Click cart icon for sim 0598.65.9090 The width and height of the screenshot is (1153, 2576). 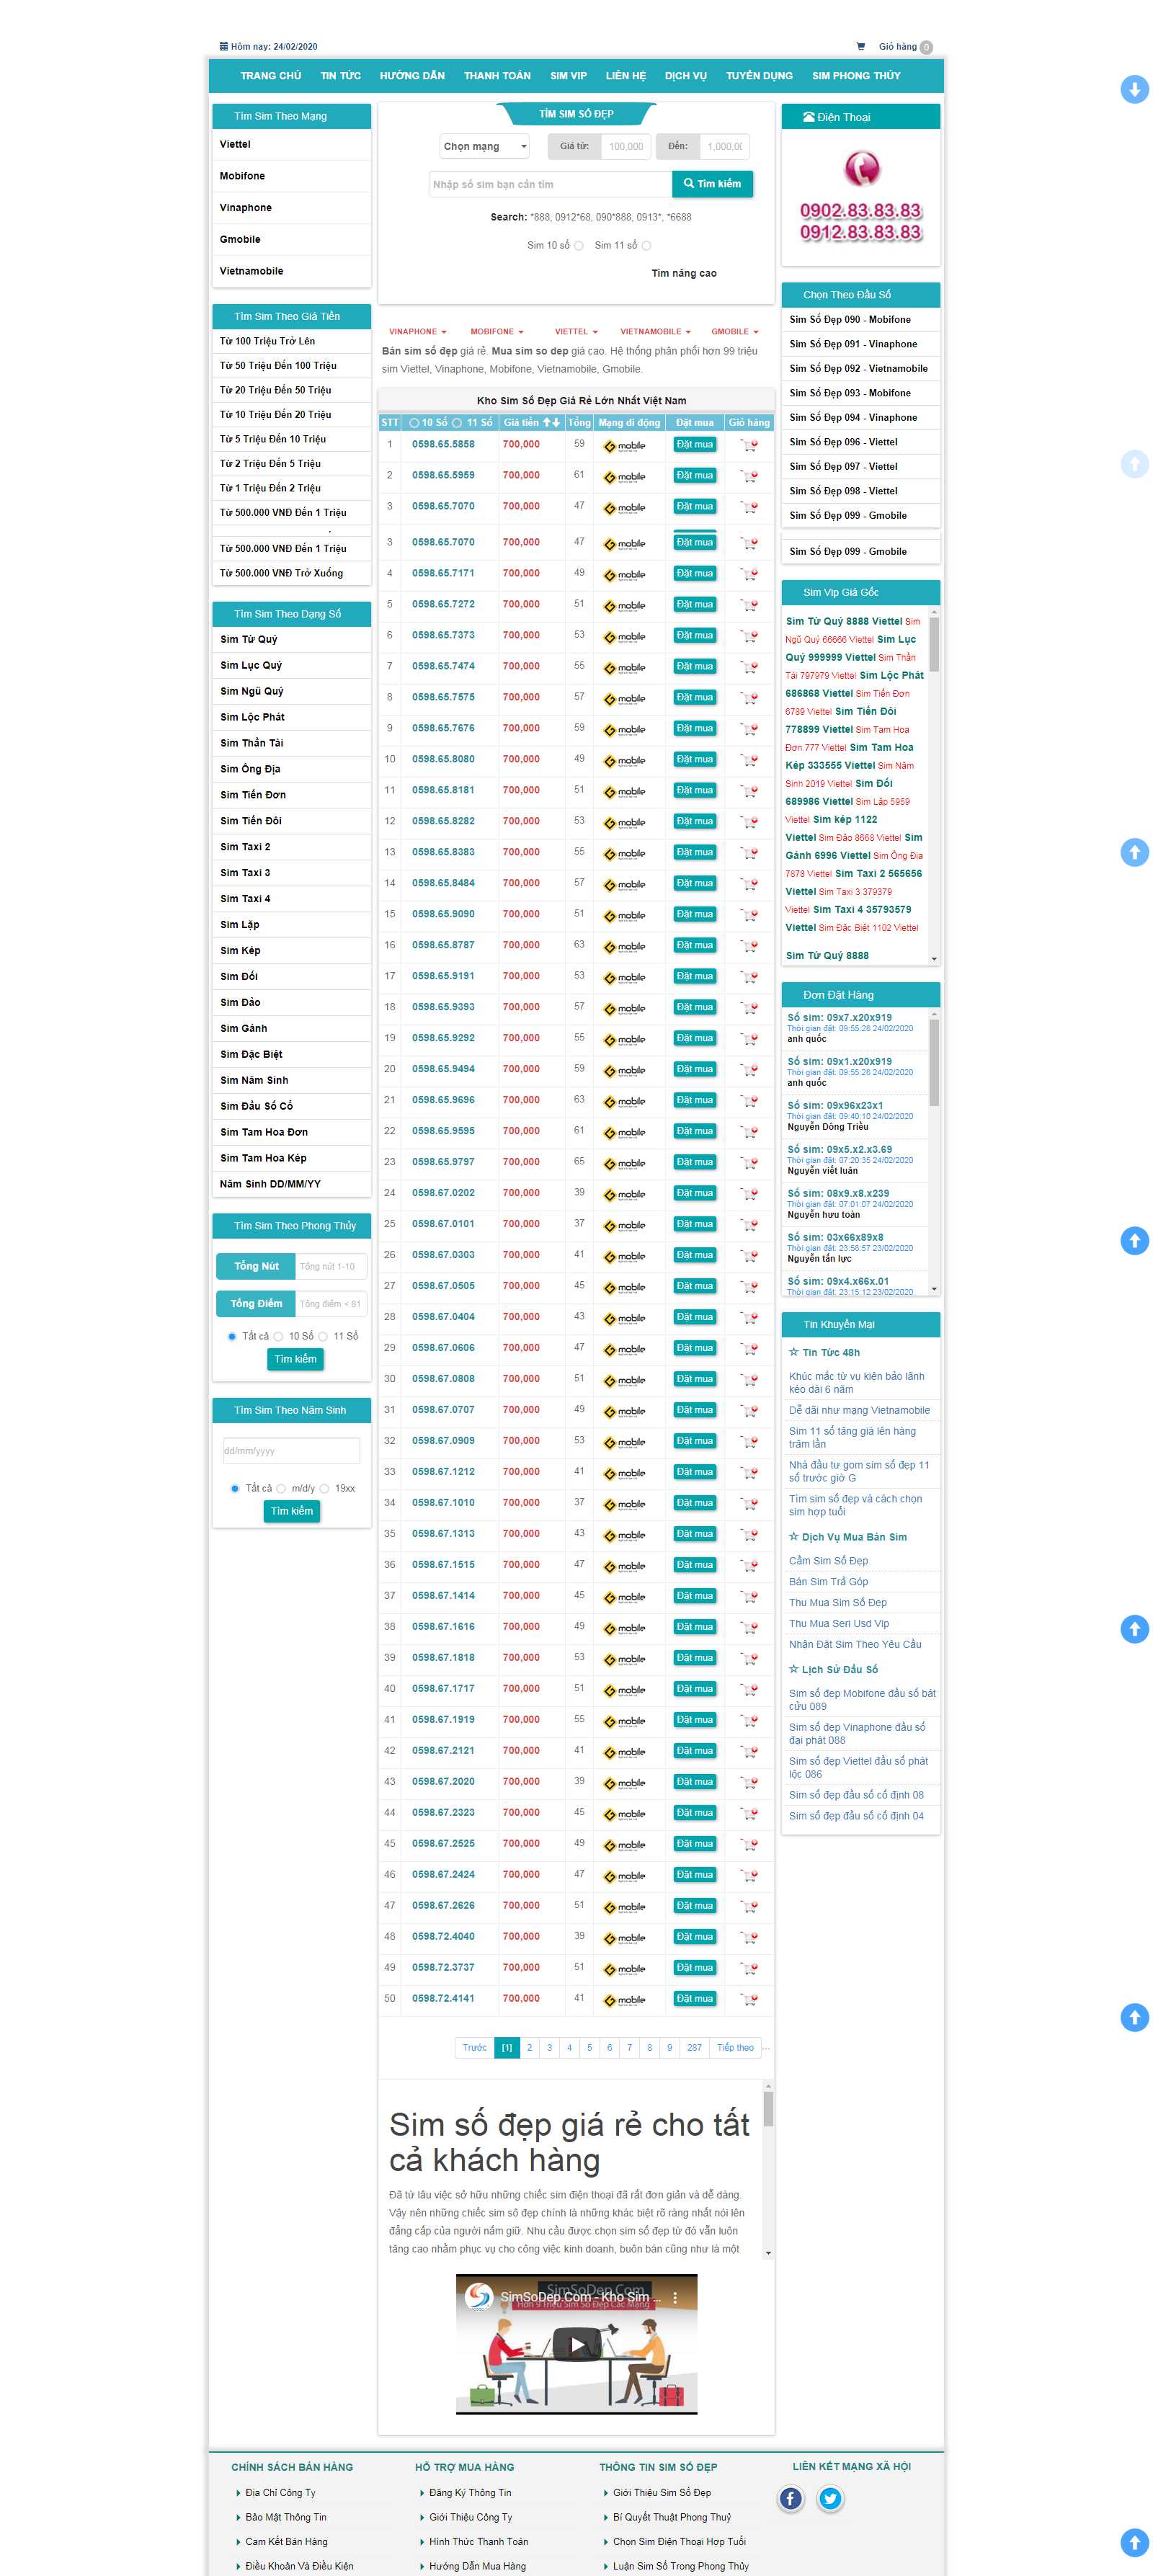coord(749,915)
